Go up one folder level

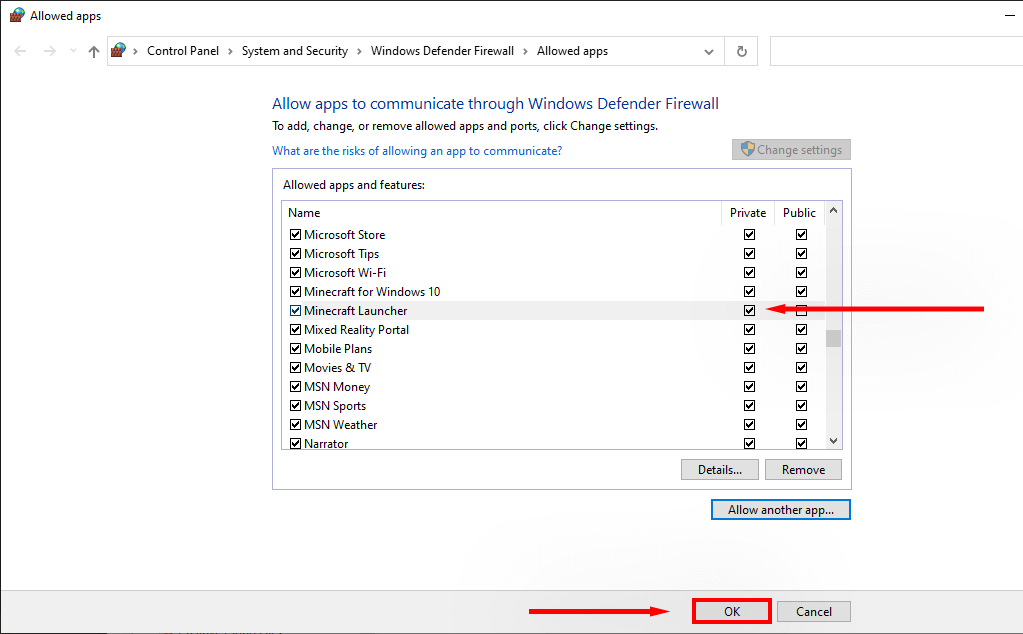[94, 51]
